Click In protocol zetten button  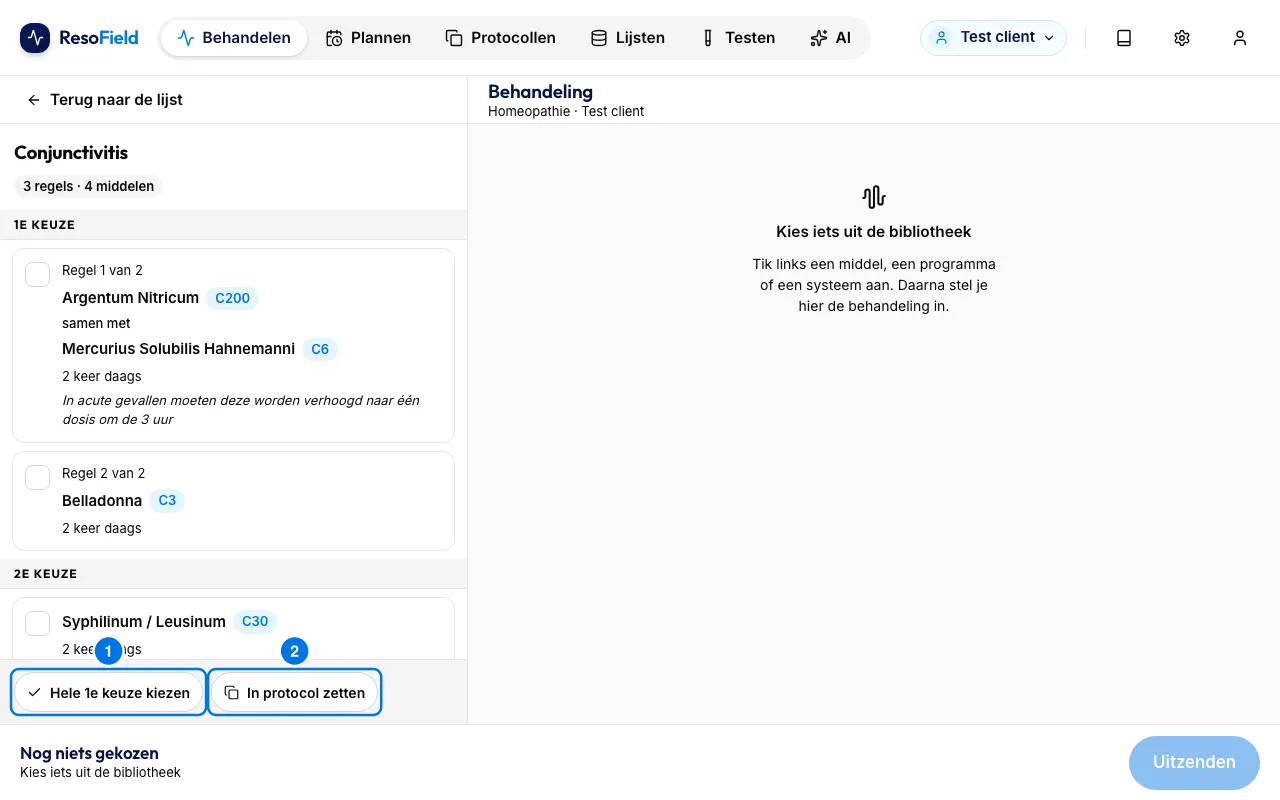pos(295,692)
